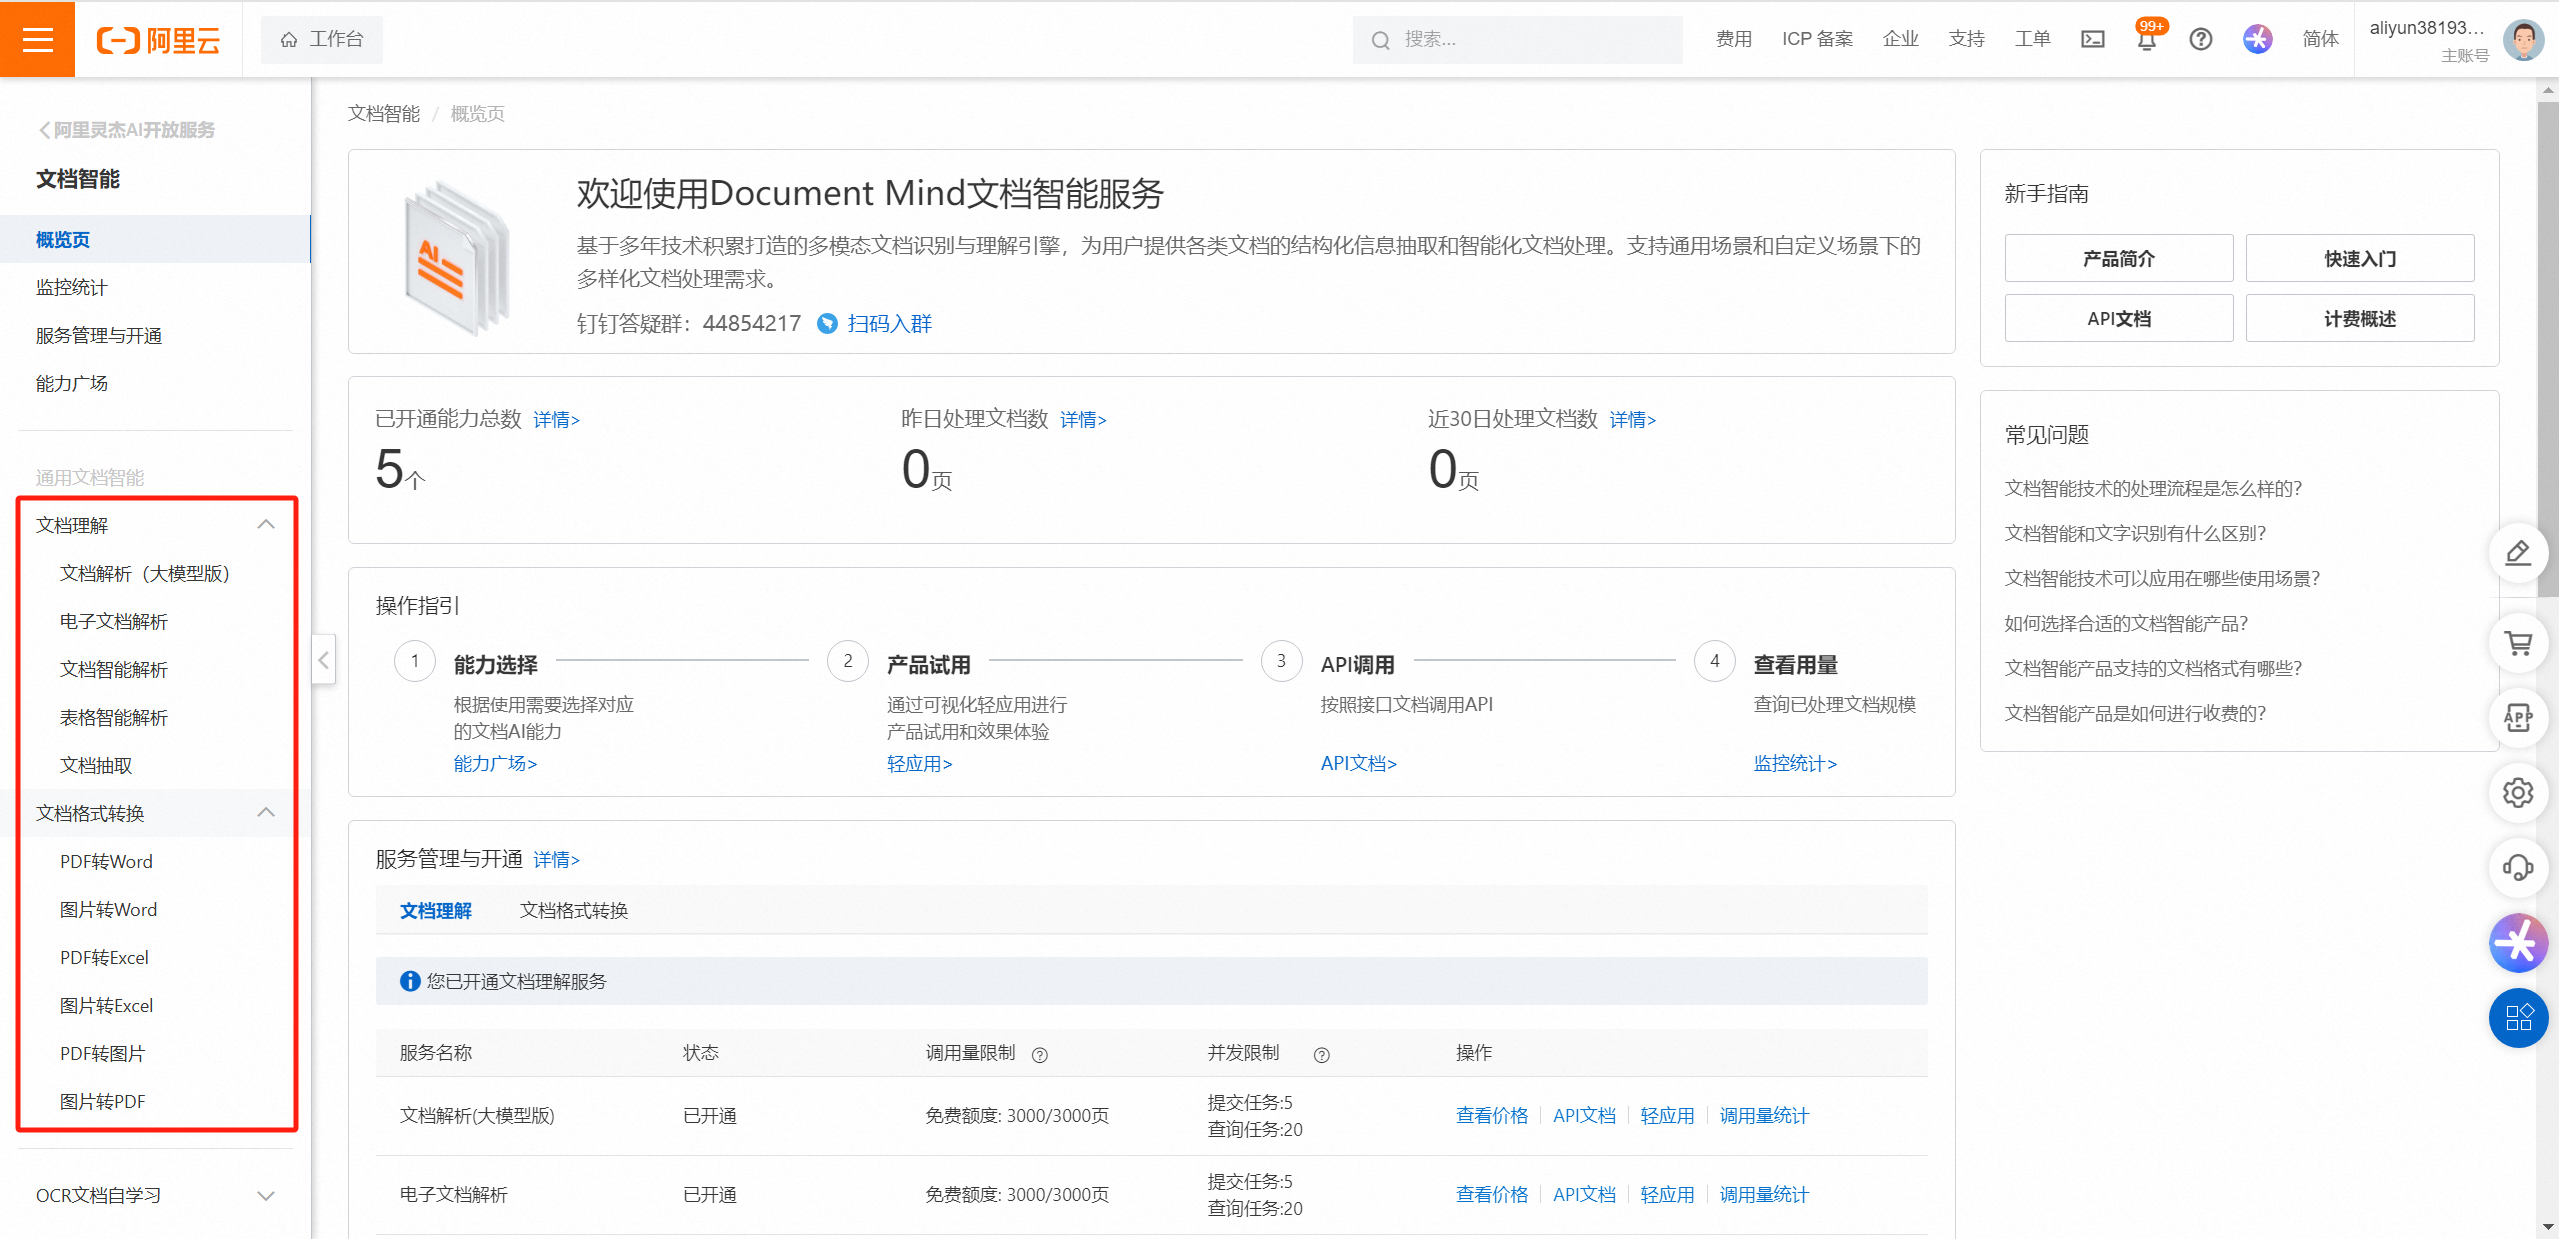The height and width of the screenshot is (1239, 2559).
Task: Click the search magnifier icon
Action: coord(1381,40)
